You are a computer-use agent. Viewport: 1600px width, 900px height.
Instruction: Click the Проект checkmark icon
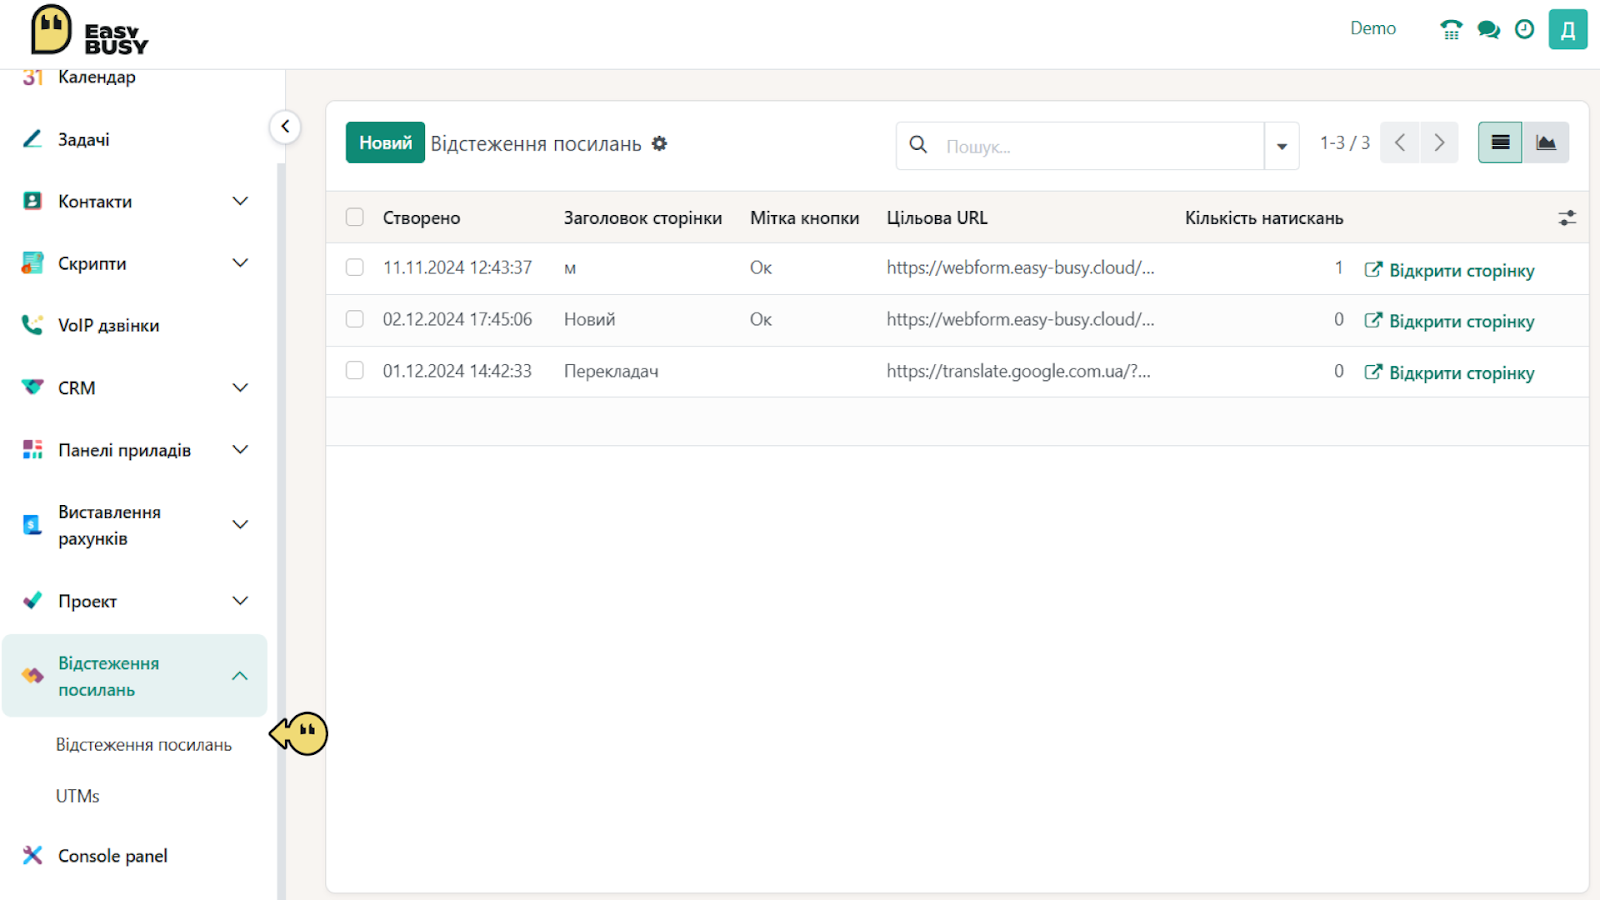[33, 601]
